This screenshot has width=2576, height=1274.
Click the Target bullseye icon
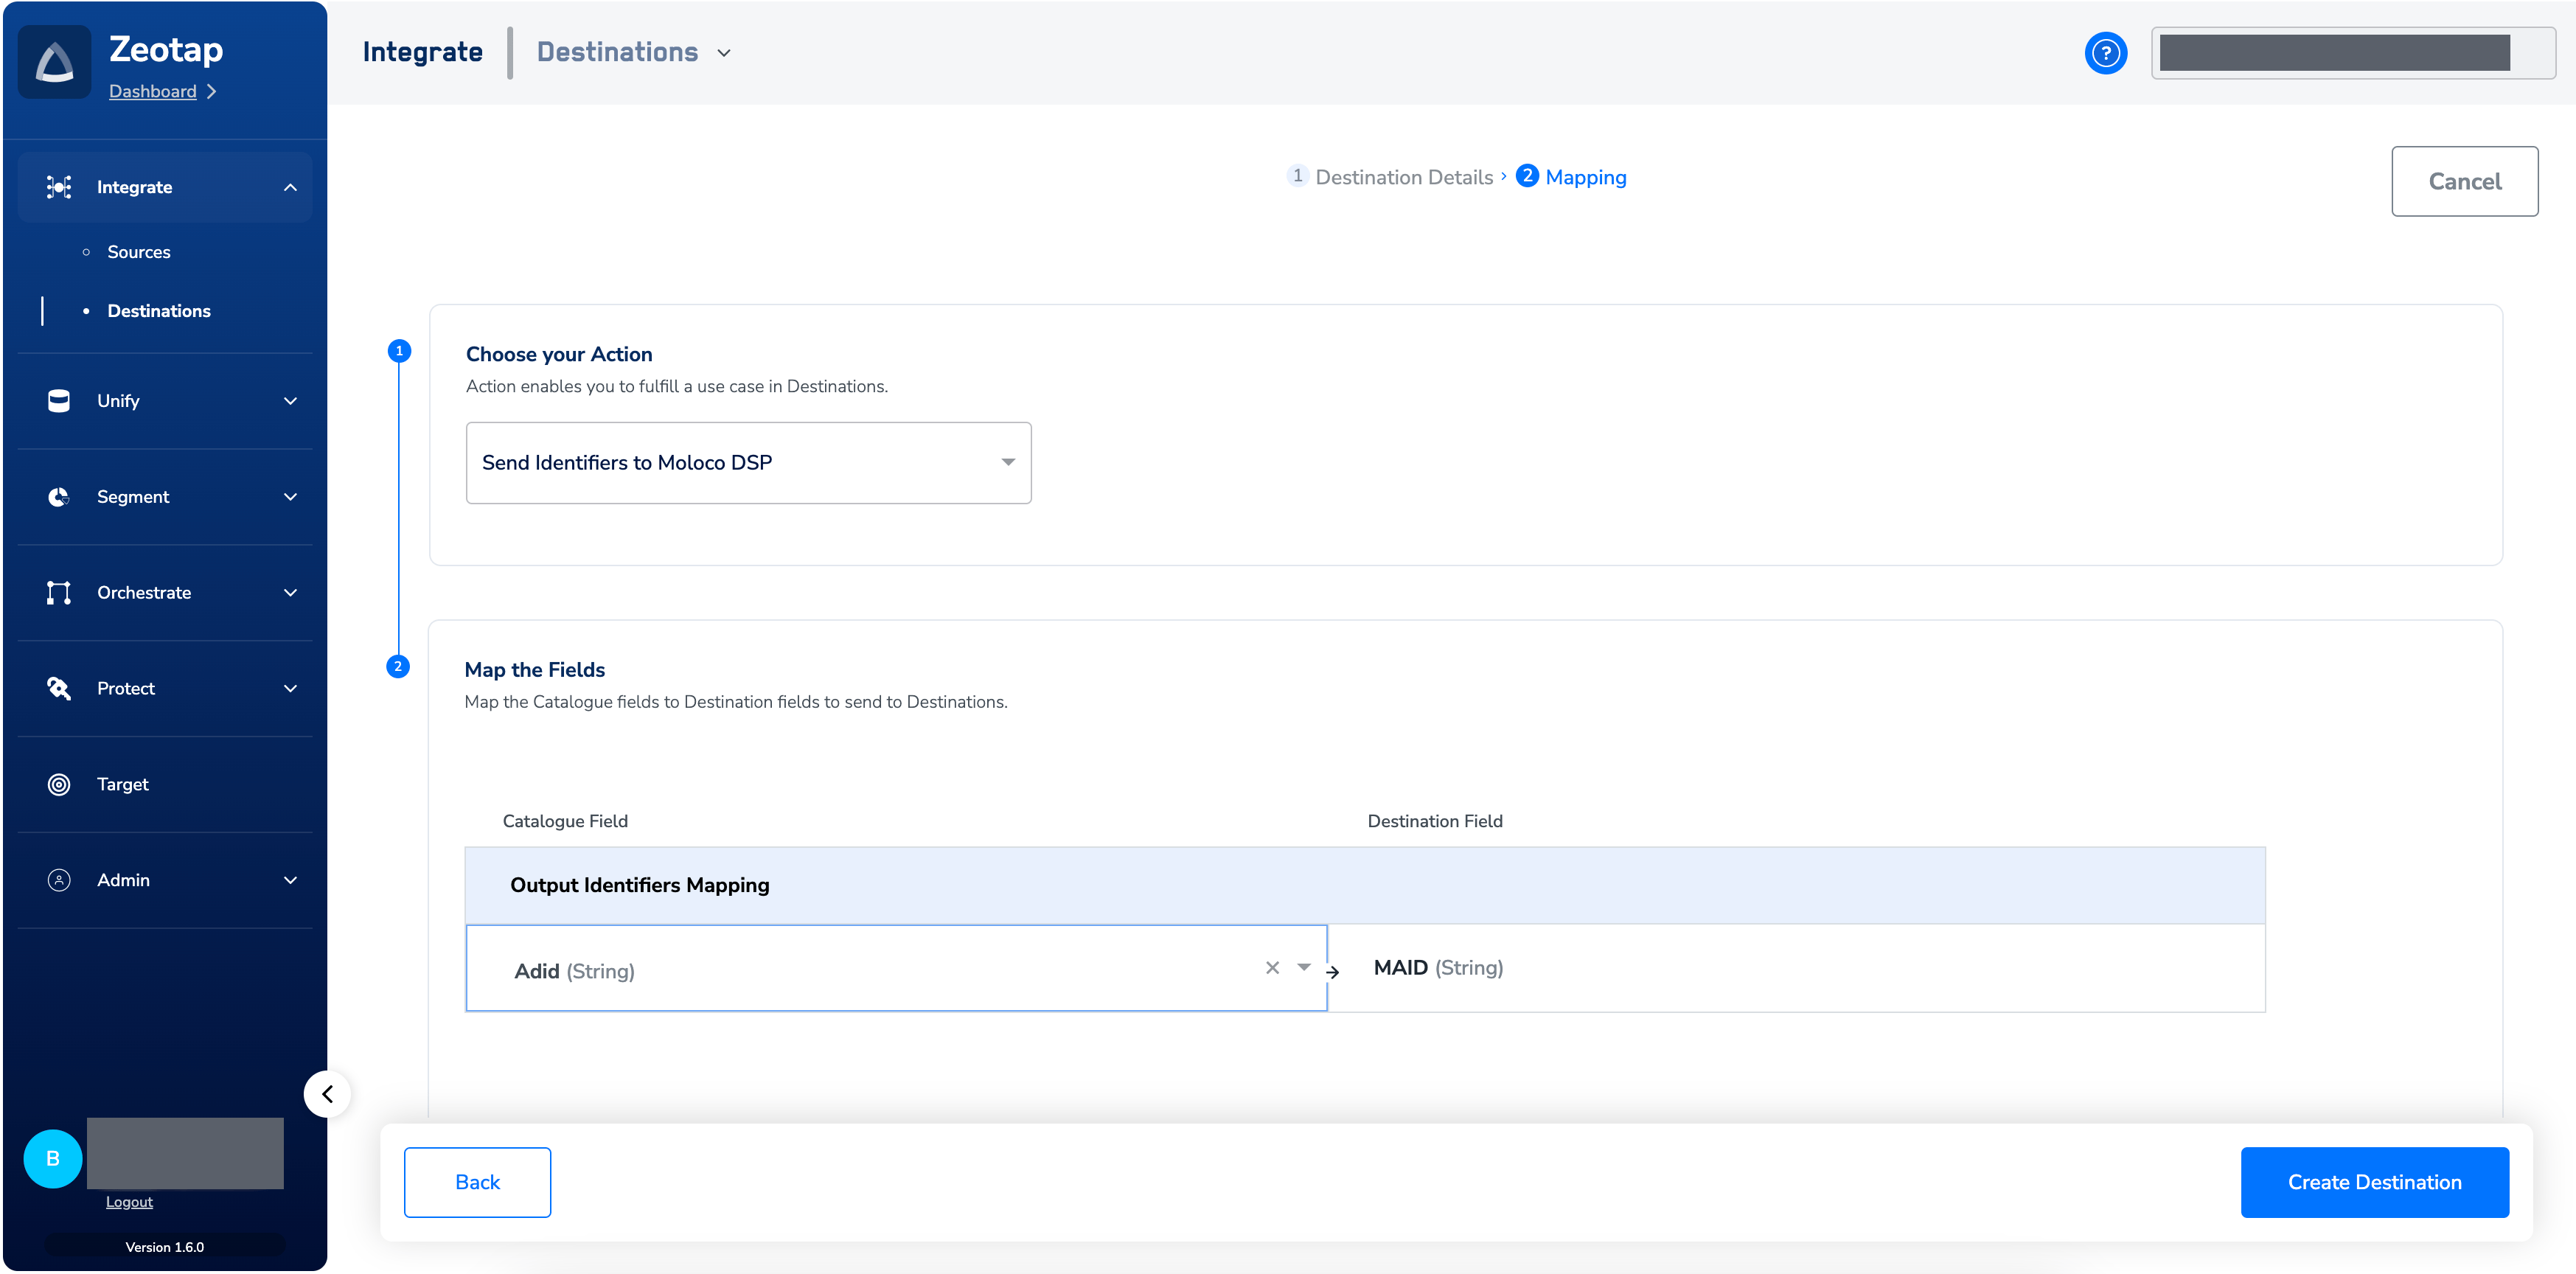tap(59, 785)
